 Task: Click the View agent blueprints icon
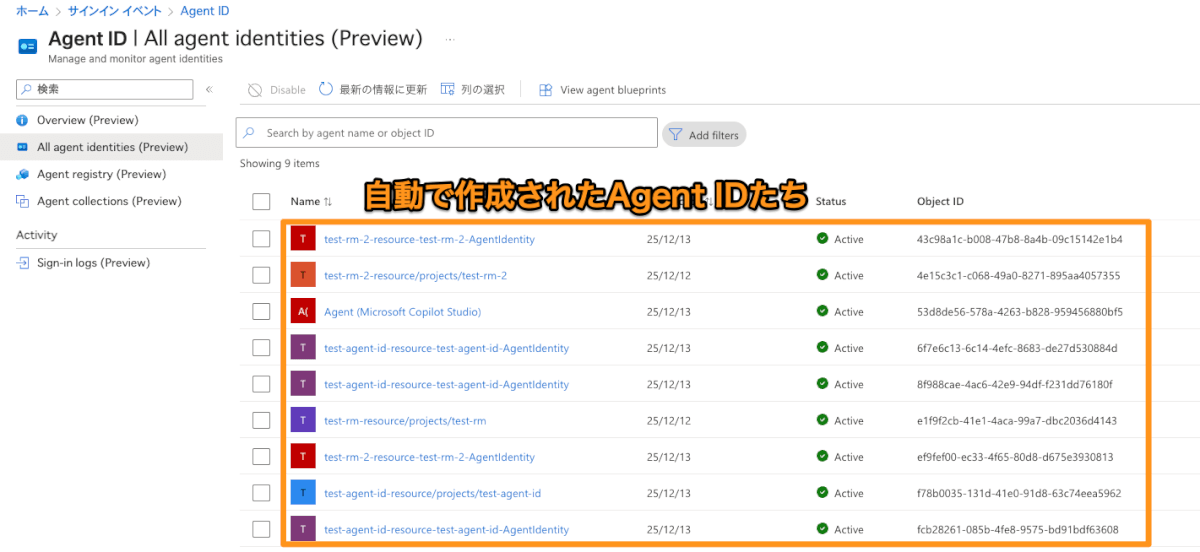pyautogui.click(x=546, y=90)
